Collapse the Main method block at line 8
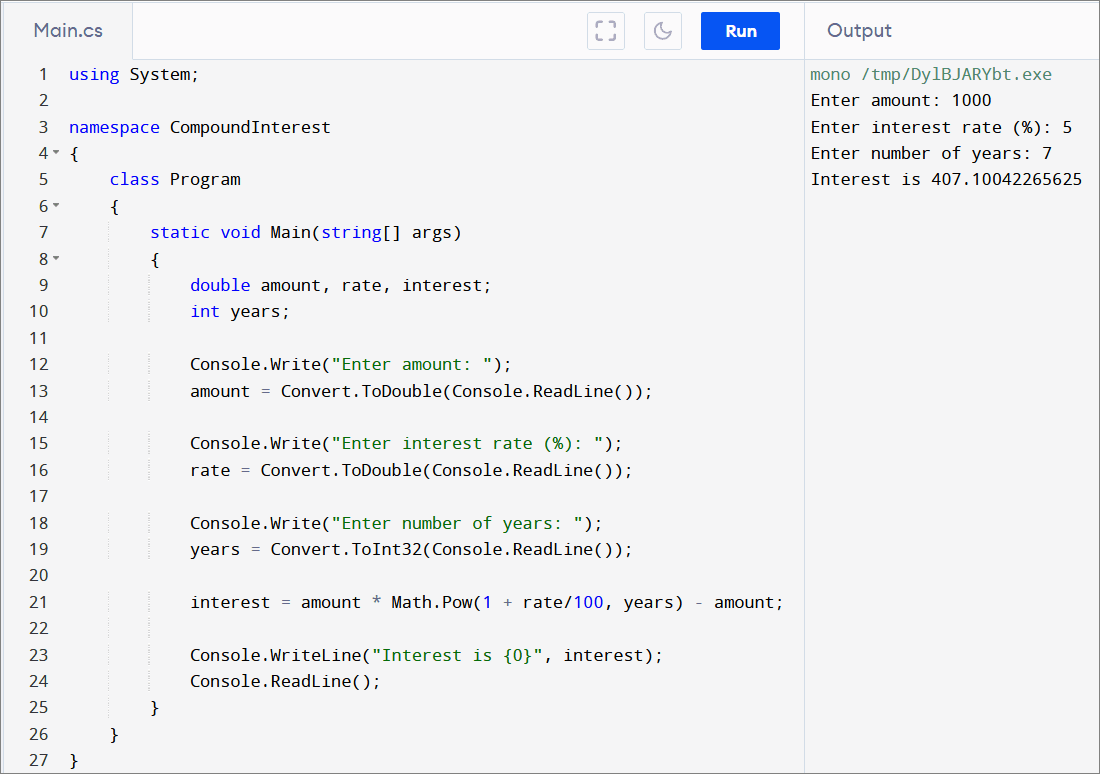This screenshot has height=774, width=1100. (x=56, y=258)
